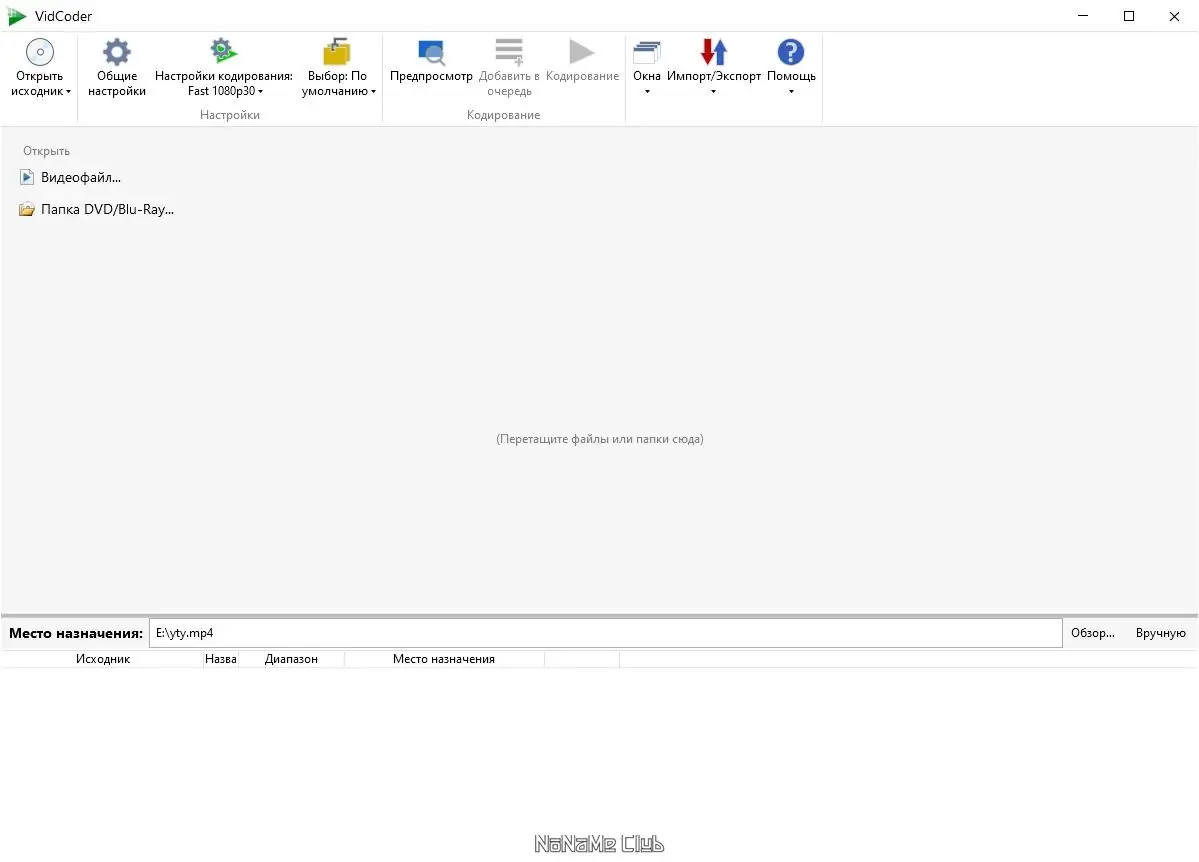This screenshot has width=1199, height=862.
Task: Open the General Settings gear icon
Action: tap(117, 52)
